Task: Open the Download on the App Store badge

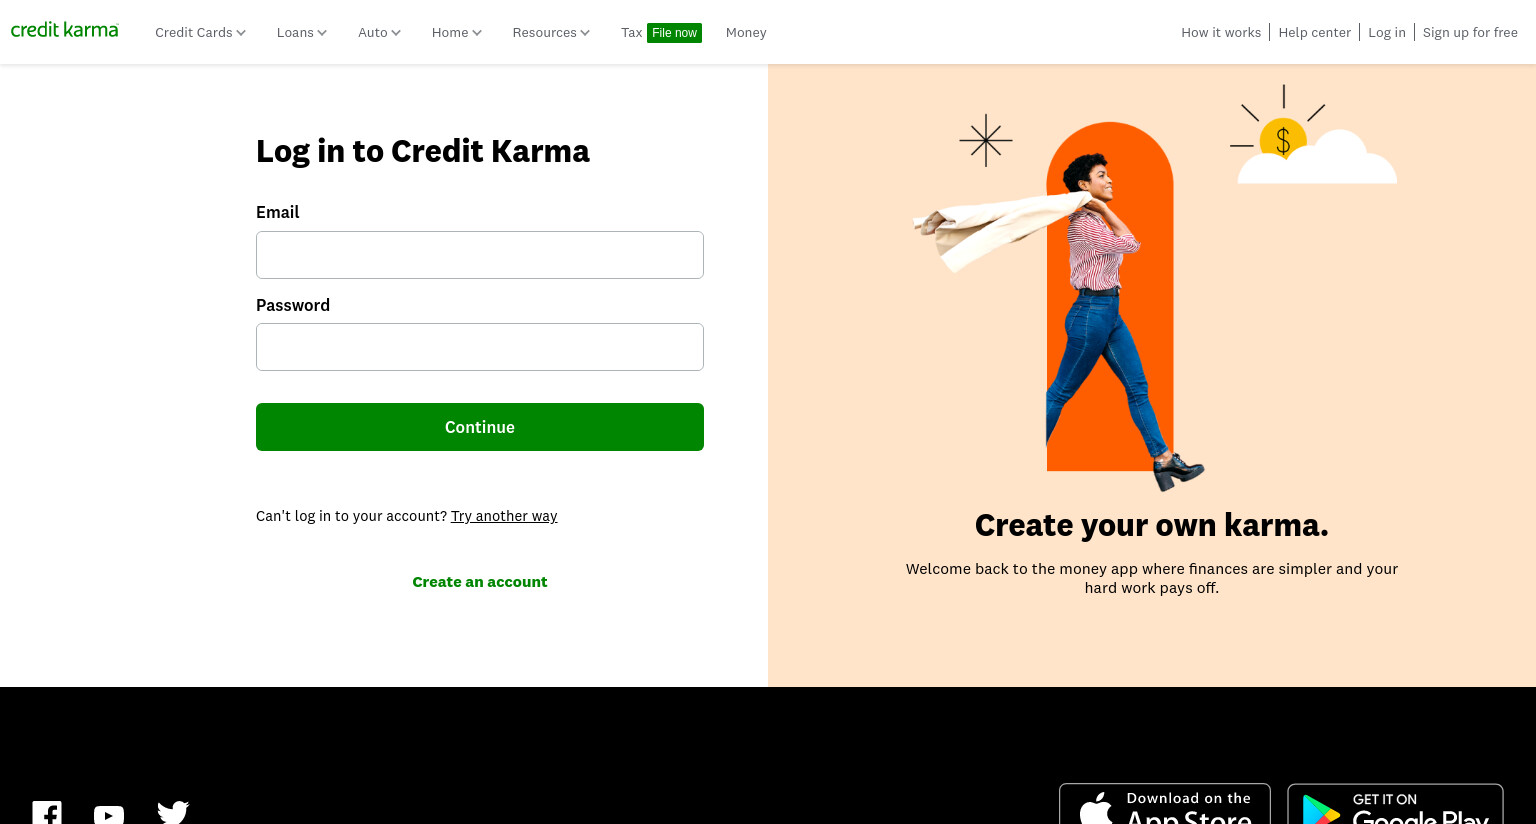Action: point(1165,804)
